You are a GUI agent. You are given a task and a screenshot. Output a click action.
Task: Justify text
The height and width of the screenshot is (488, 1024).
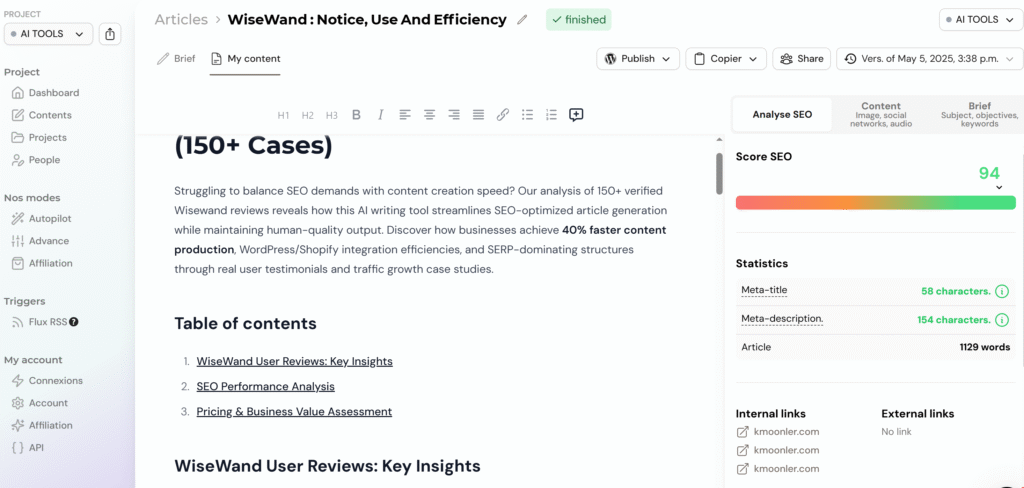coord(479,115)
